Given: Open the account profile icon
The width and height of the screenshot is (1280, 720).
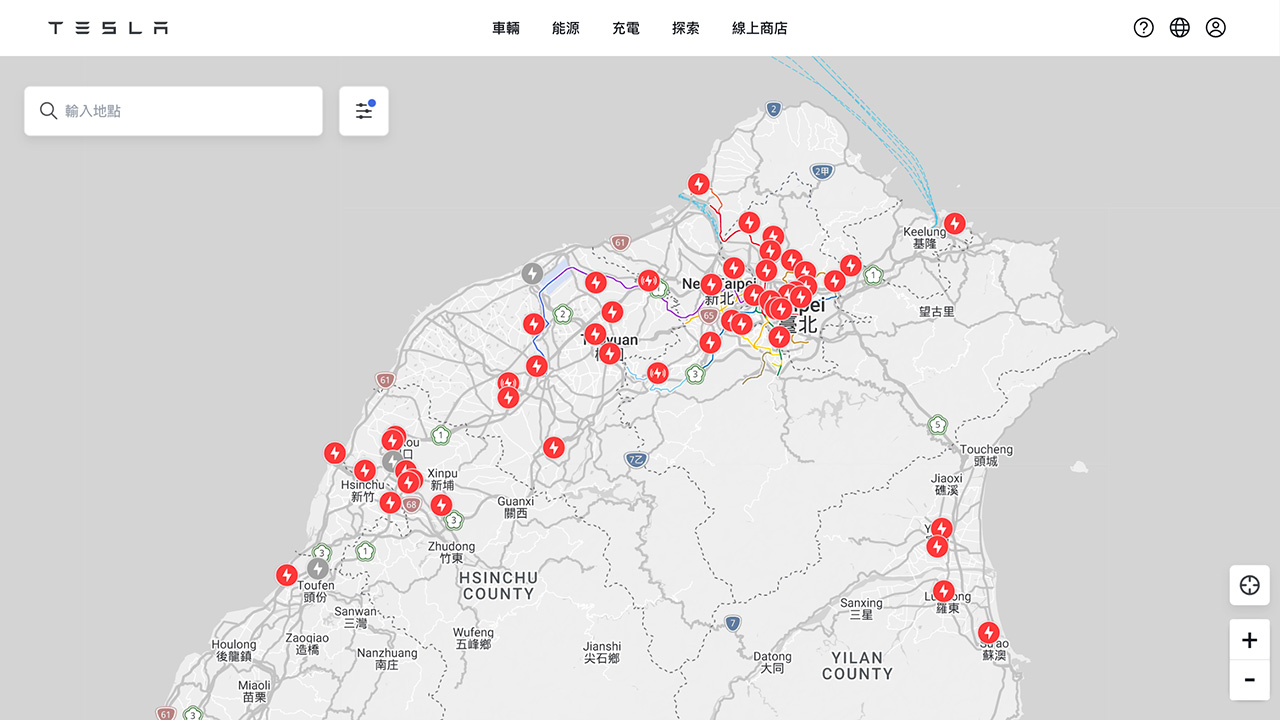Looking at the screenshot, I should coord(1216,28).
